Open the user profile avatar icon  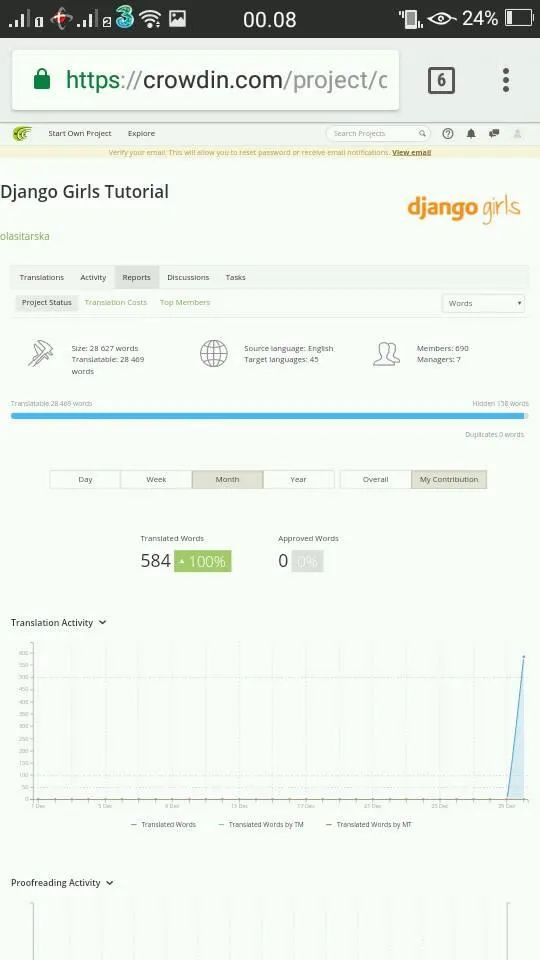coord(517,133)
